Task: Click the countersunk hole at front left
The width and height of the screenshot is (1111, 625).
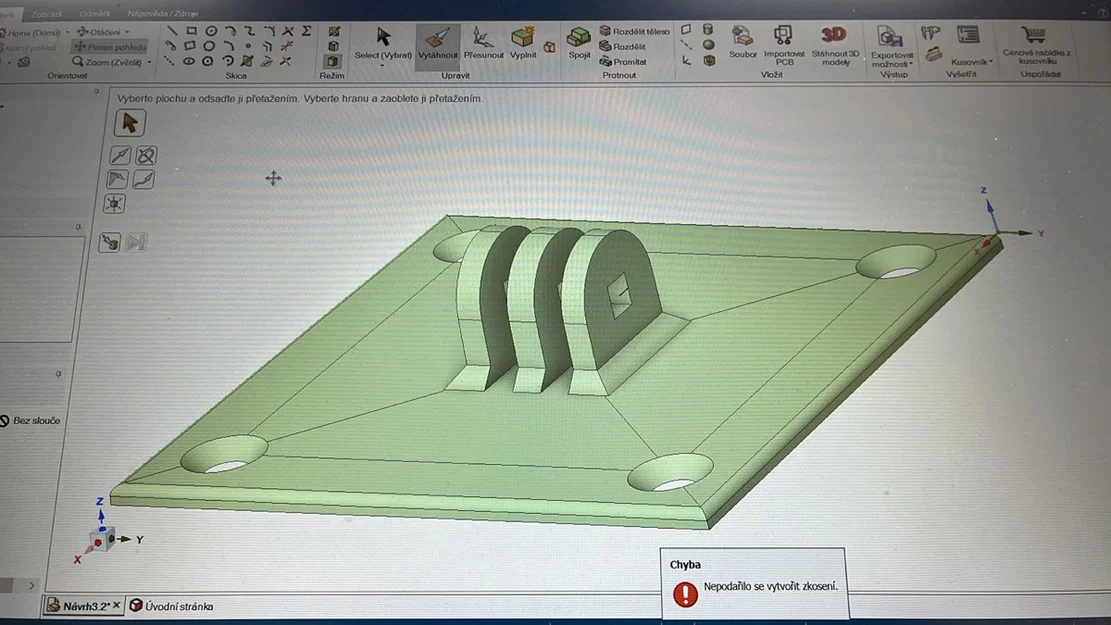Action: tap(225, 455)
